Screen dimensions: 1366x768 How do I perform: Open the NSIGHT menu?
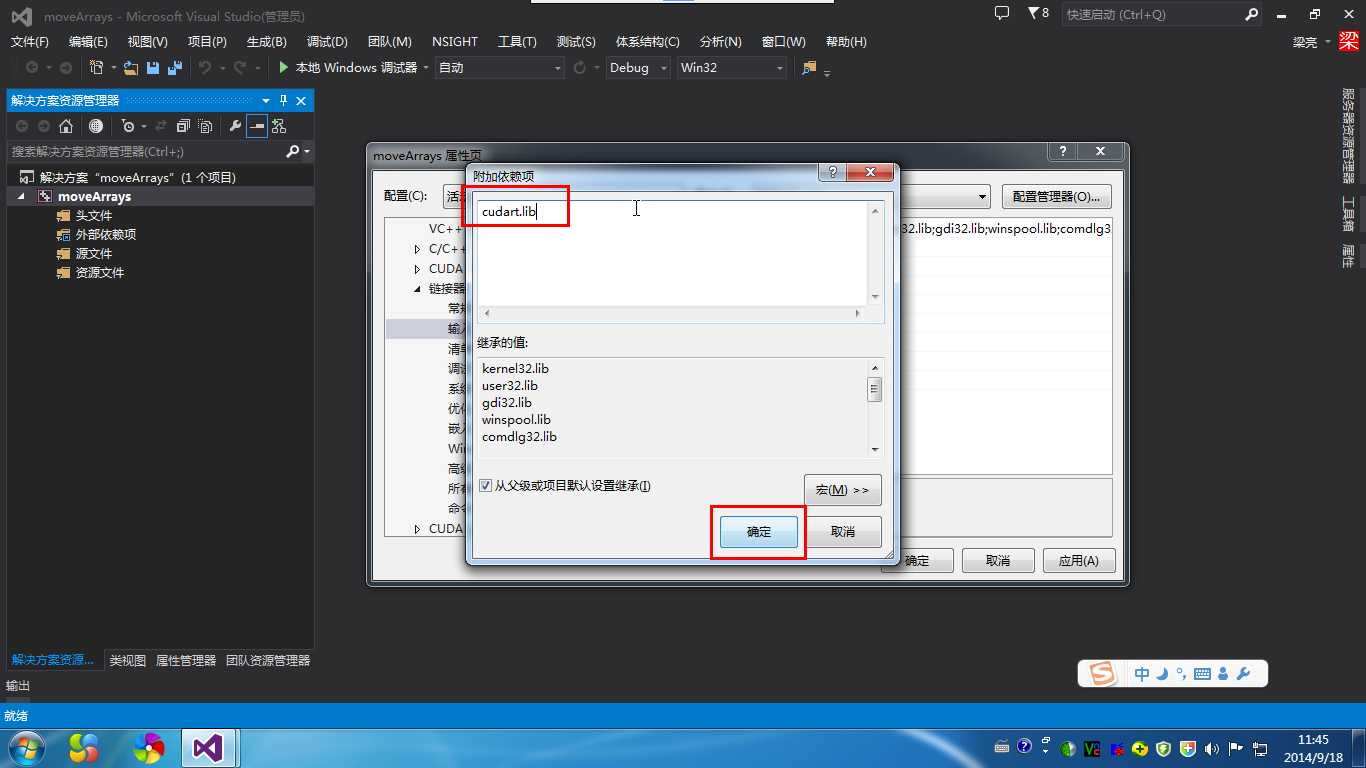(x=455, y=41)
